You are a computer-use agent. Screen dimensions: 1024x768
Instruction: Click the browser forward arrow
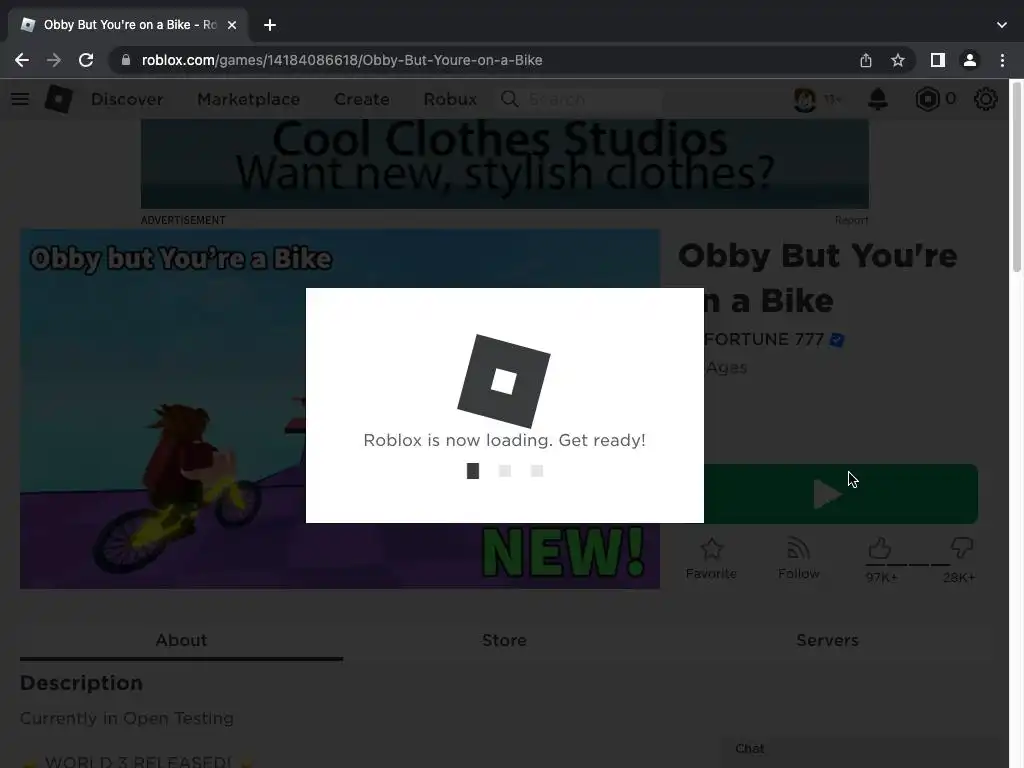tap(54, 60)
